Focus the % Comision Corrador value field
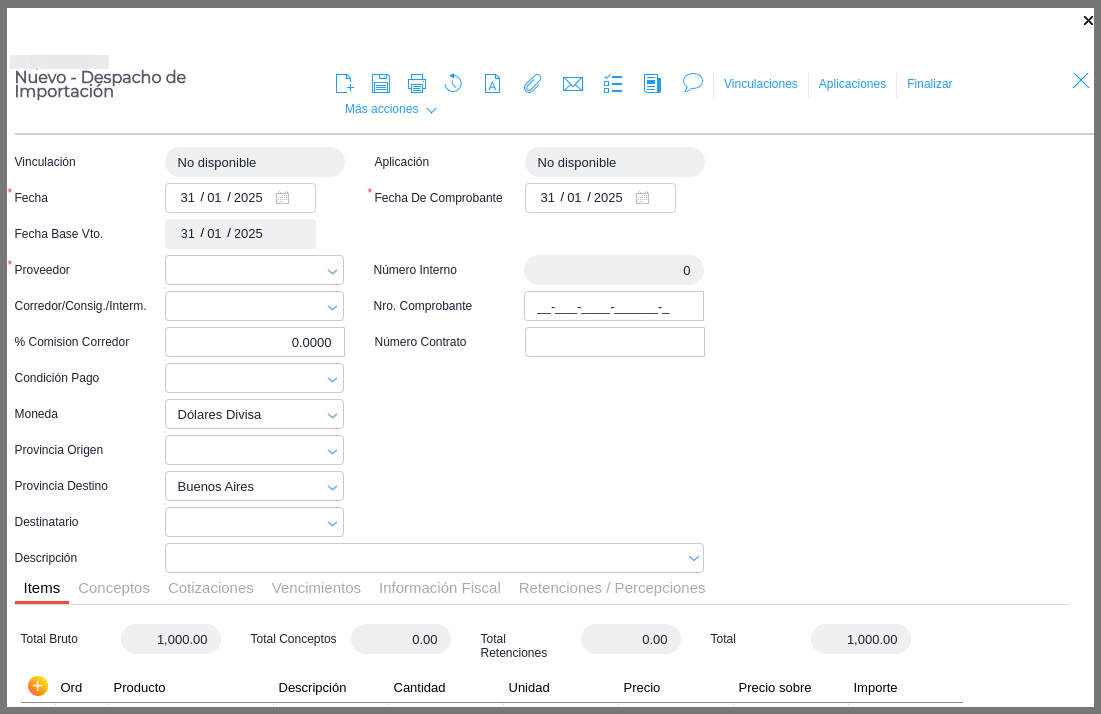1101x714 pixels. pyautogui.click(x=254, y=342)
